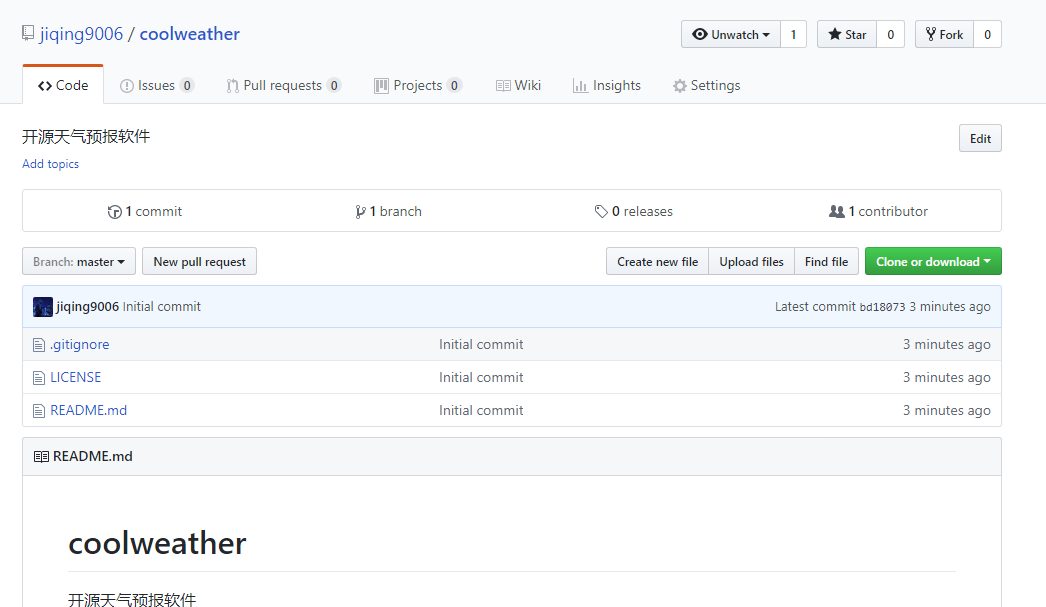Click the Edit description button
This screenshot has height=607, width=1046.
pyautogui.click(x=980, y=138)
